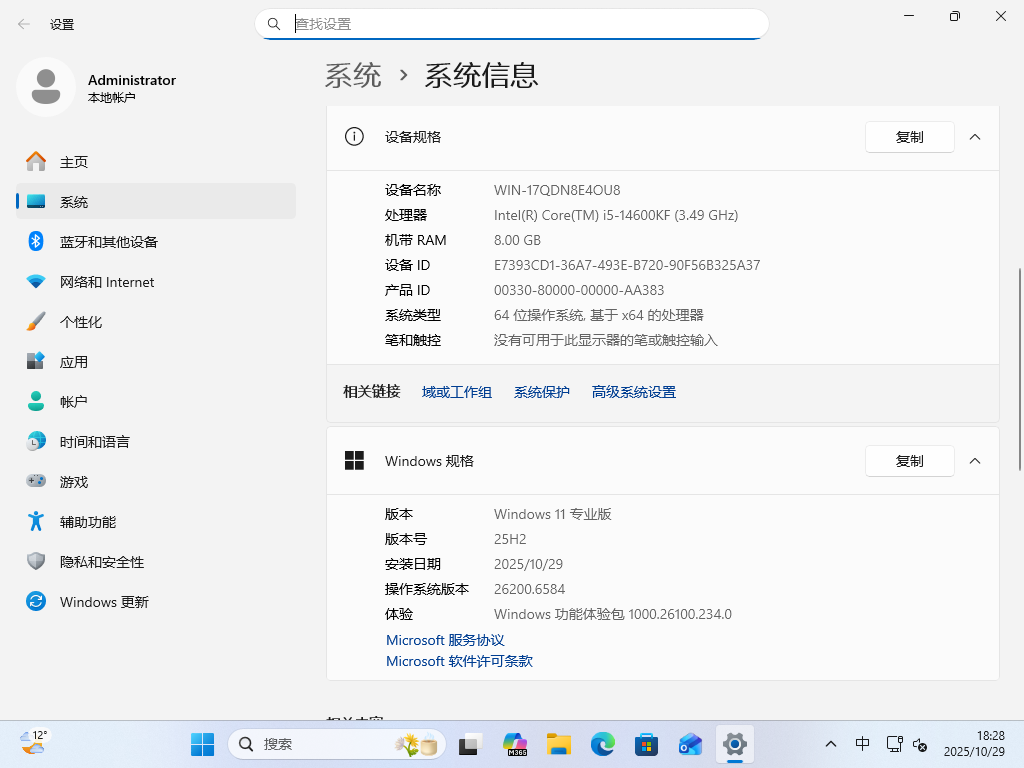Open the 蓝牙和其他设备 settings icon

(x=35, y=241)
